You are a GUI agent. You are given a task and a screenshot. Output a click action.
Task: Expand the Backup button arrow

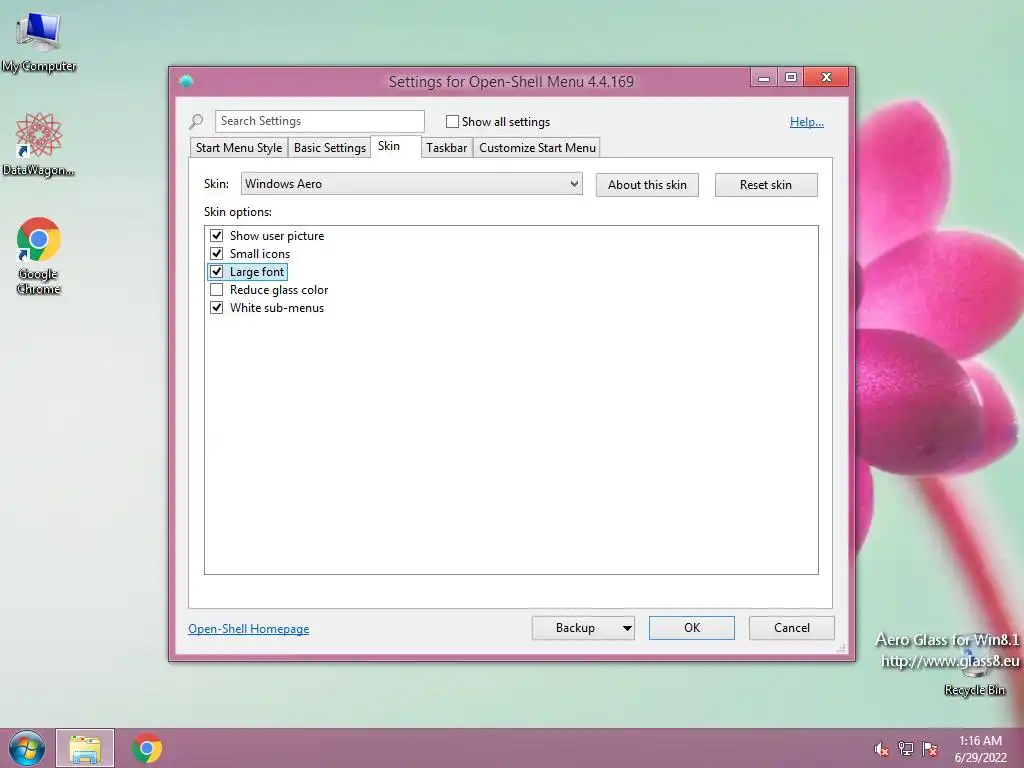pyautogui.click(x=626, y=628)
